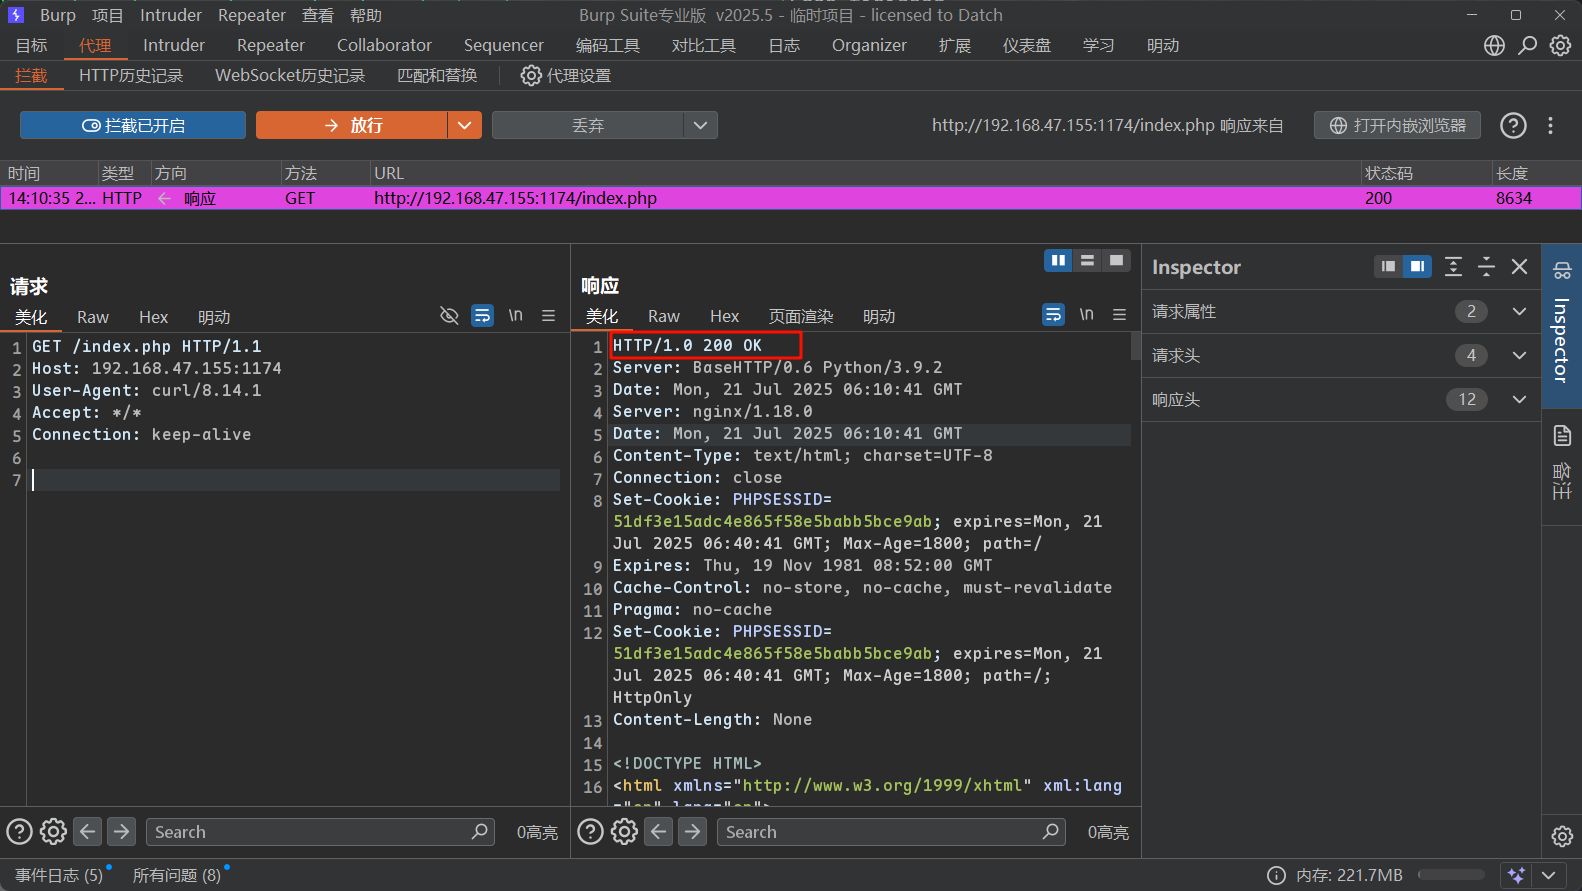Go back using request panel left arrow
This screenshot has height=891, width=1582.
click(x=88, y=831)
